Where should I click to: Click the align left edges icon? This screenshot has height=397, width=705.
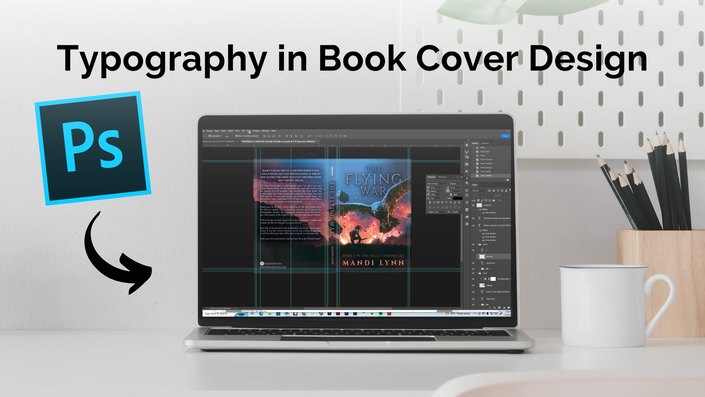(264, 136)
